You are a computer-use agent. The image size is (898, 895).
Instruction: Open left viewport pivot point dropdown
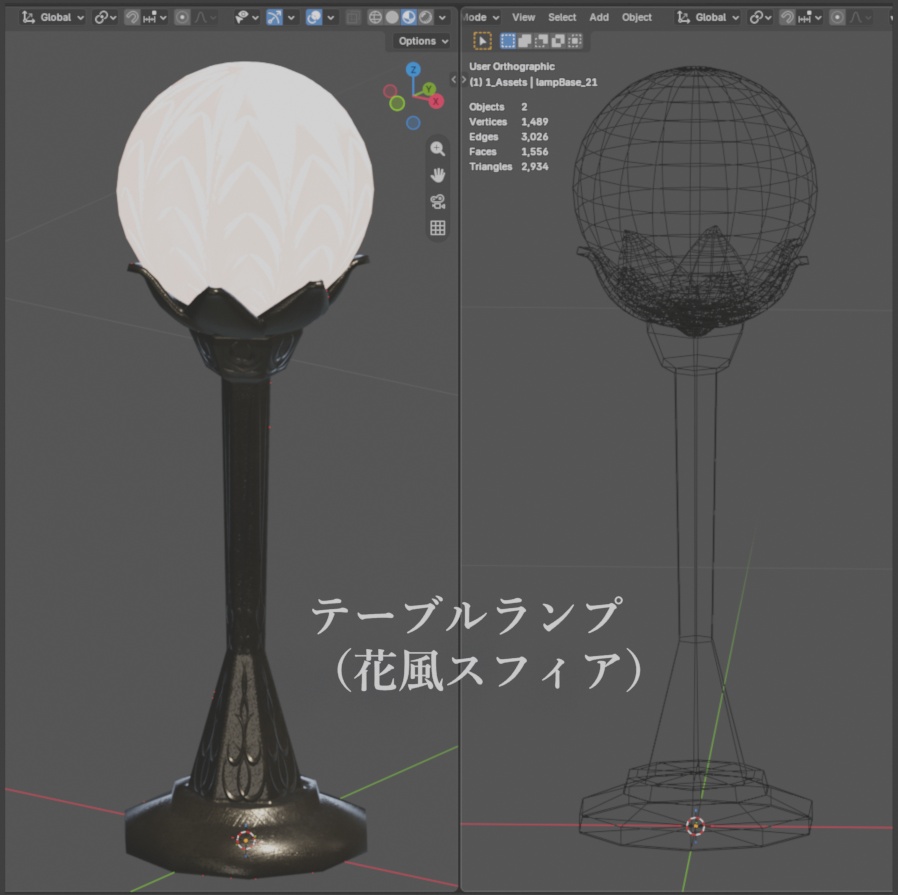coord(105,17)
